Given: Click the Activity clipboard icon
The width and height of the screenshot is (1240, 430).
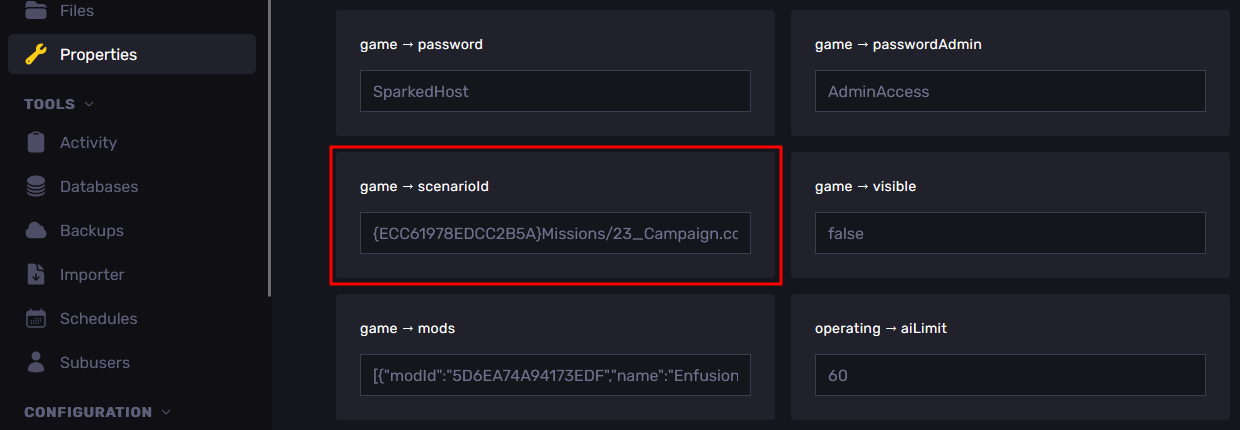Looking at the screenshot, I should click(36, 143).
